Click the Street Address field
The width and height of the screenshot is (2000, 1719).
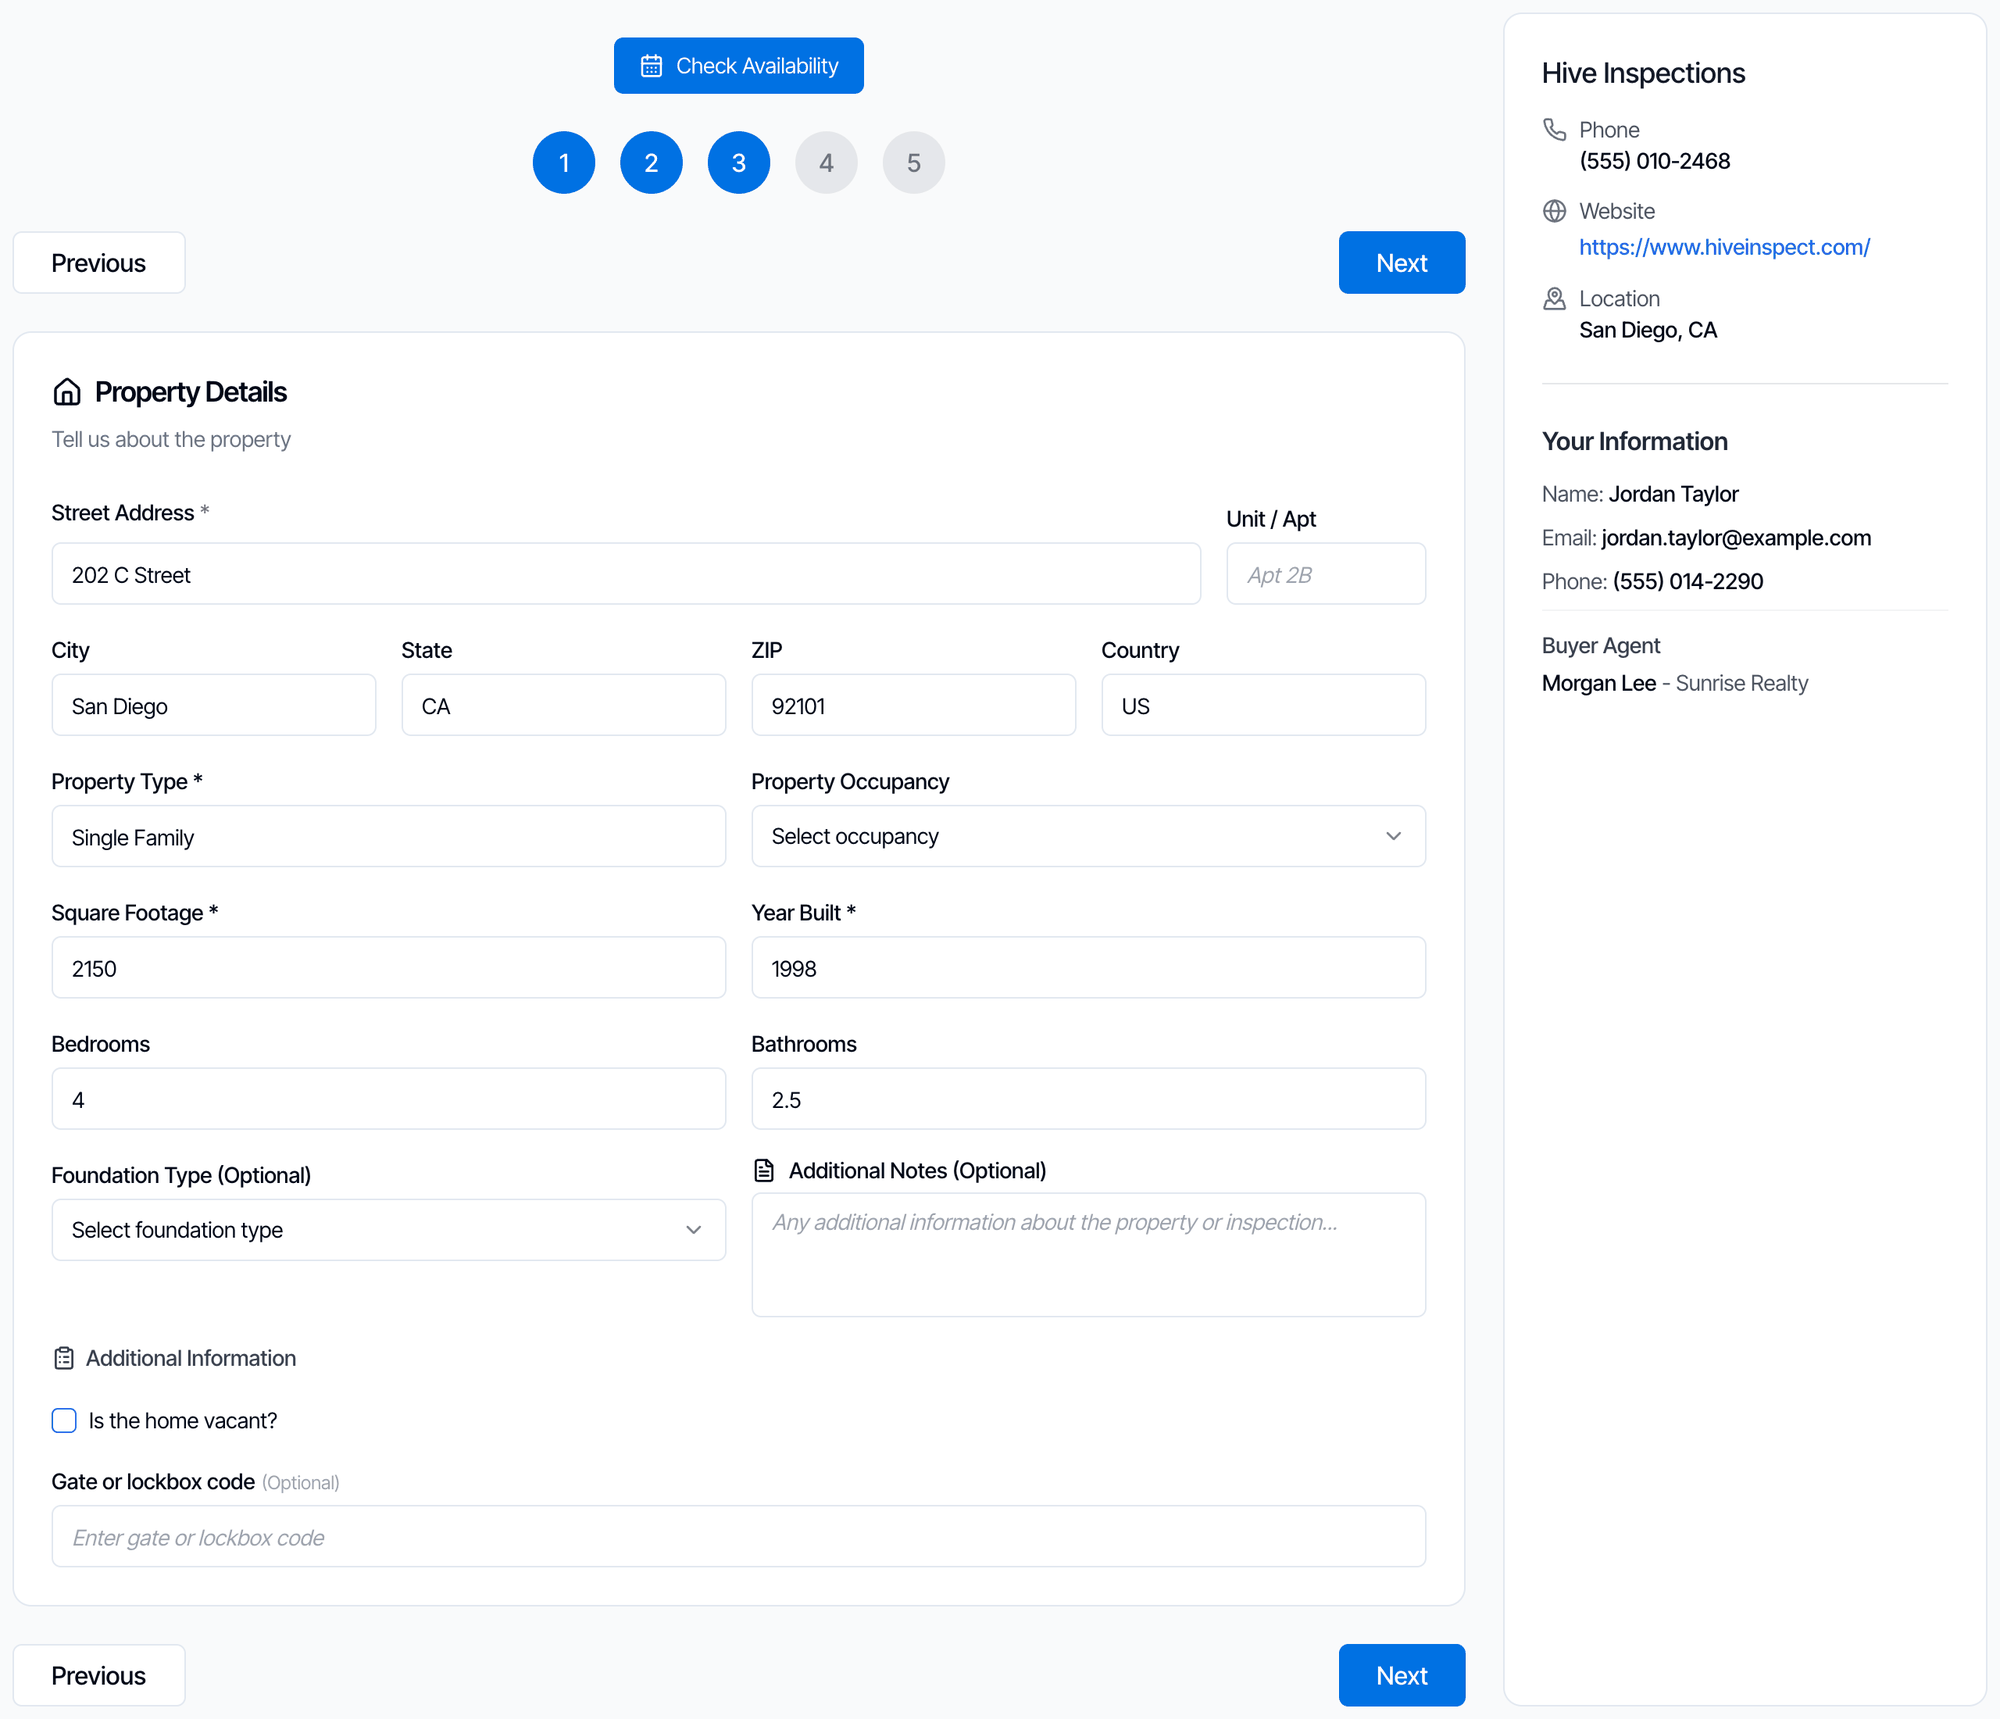click(x=626, y=574)
